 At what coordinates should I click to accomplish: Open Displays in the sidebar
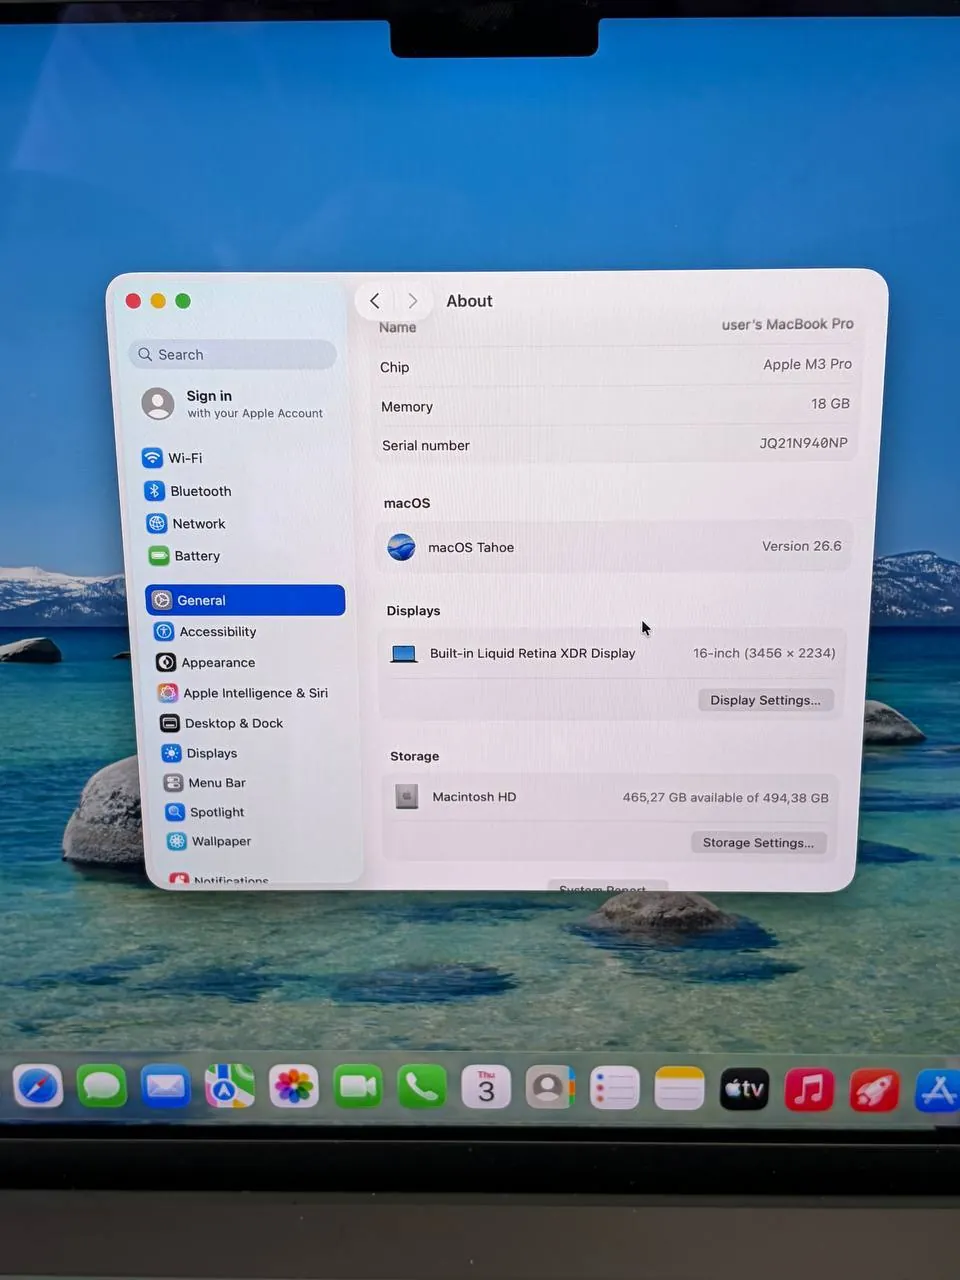pos(199,753)
